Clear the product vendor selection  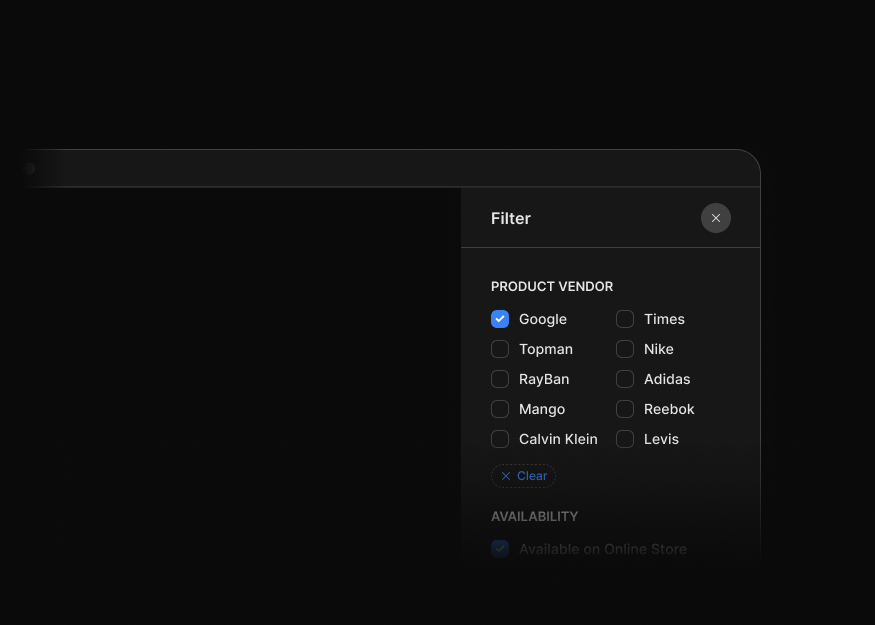click(523, 476)
